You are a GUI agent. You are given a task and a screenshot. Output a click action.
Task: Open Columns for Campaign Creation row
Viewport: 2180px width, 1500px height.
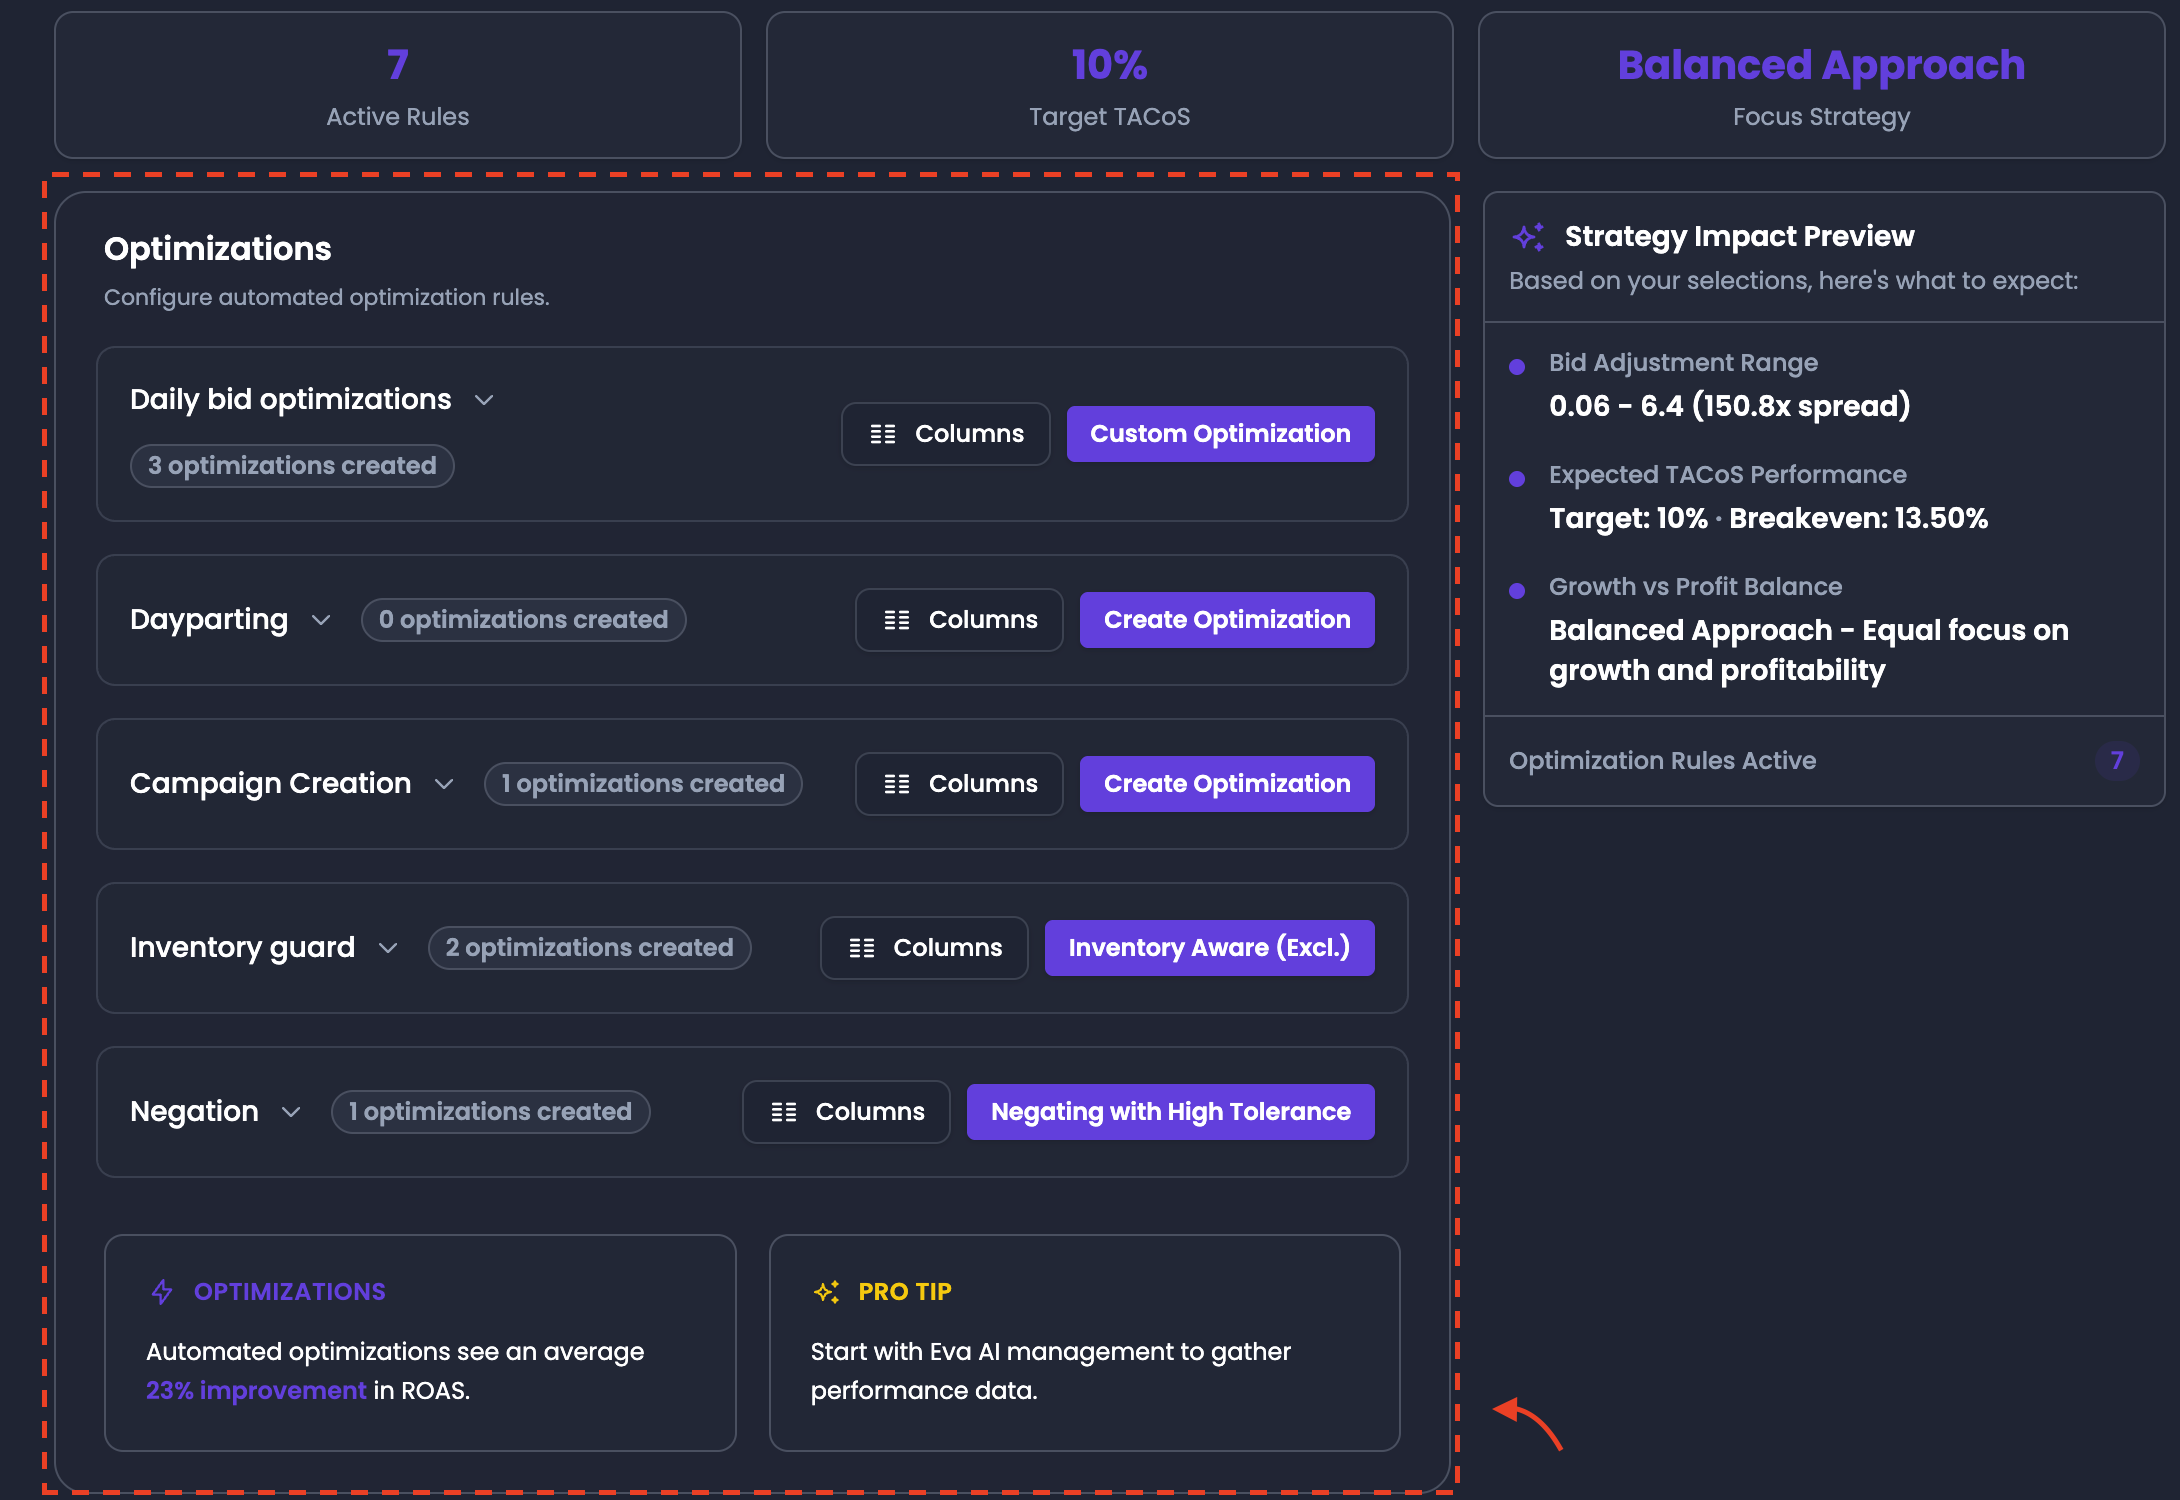(x=959, y=784)
